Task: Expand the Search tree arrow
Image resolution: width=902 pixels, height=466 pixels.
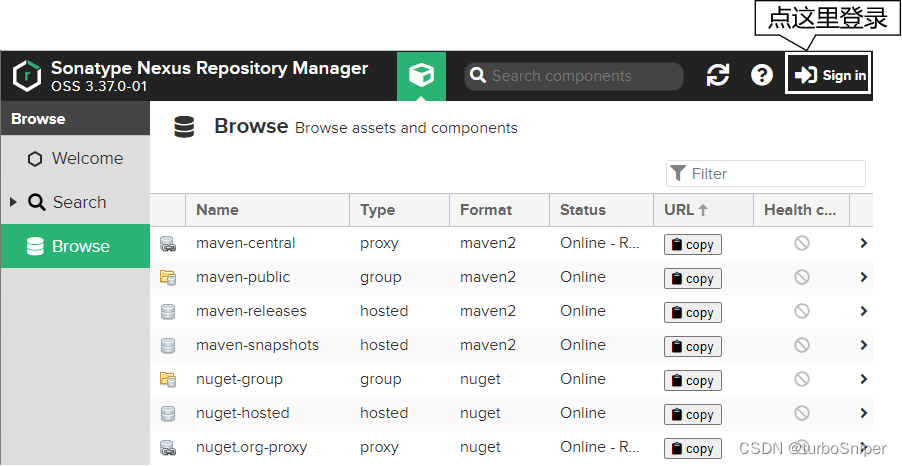Action: point(13,202)
